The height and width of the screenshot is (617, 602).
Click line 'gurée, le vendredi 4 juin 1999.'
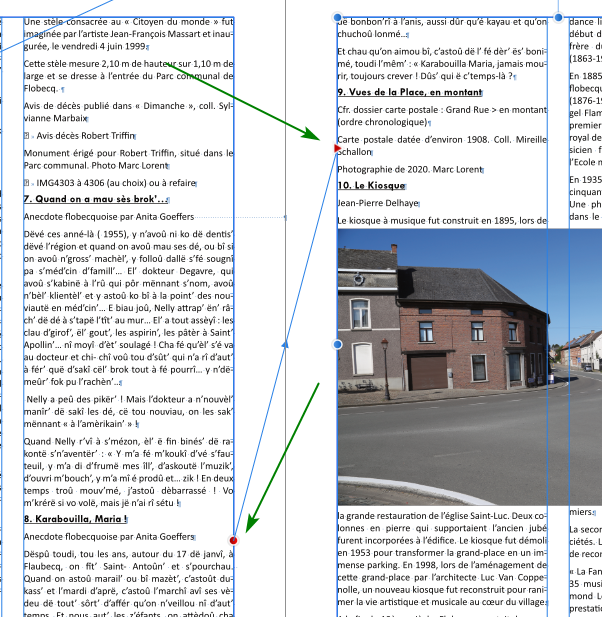[x=85, y=46]
